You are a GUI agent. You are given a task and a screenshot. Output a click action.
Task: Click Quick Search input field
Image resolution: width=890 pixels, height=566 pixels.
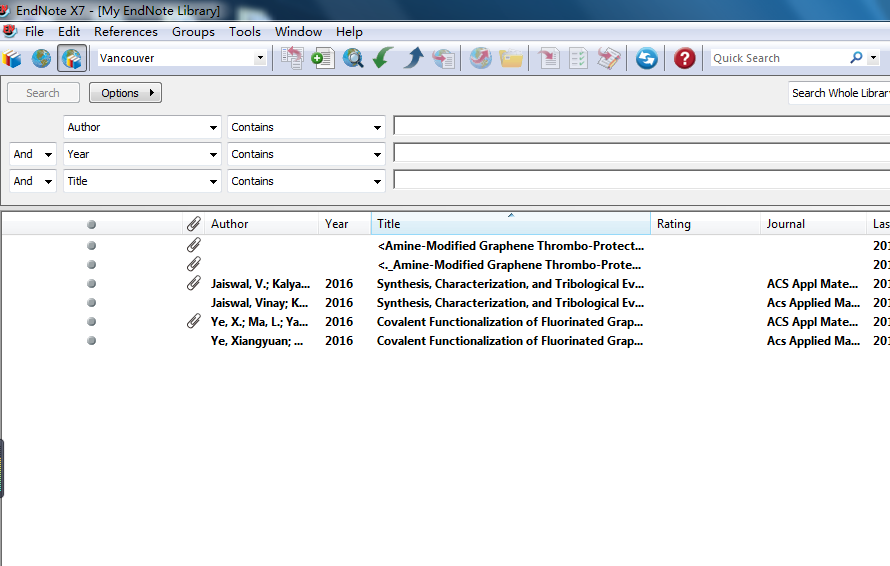780,58
